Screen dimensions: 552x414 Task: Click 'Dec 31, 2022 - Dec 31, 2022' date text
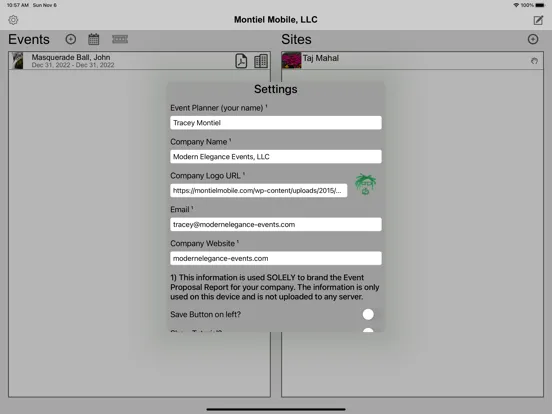pos(73,65)
